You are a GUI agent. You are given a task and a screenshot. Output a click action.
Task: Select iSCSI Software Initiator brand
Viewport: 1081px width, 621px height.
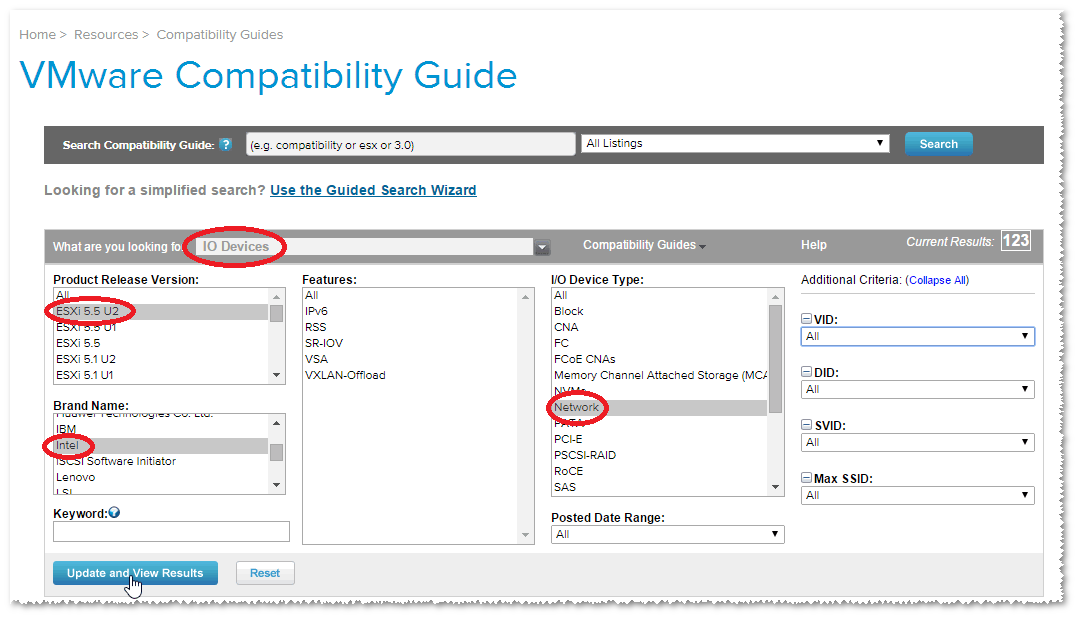click(x=161, y=461)
